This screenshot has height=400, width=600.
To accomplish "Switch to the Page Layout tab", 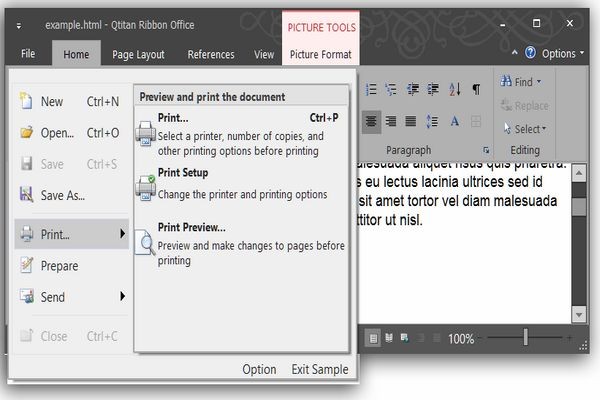I will pyautogui.click(x=138, y=54).
